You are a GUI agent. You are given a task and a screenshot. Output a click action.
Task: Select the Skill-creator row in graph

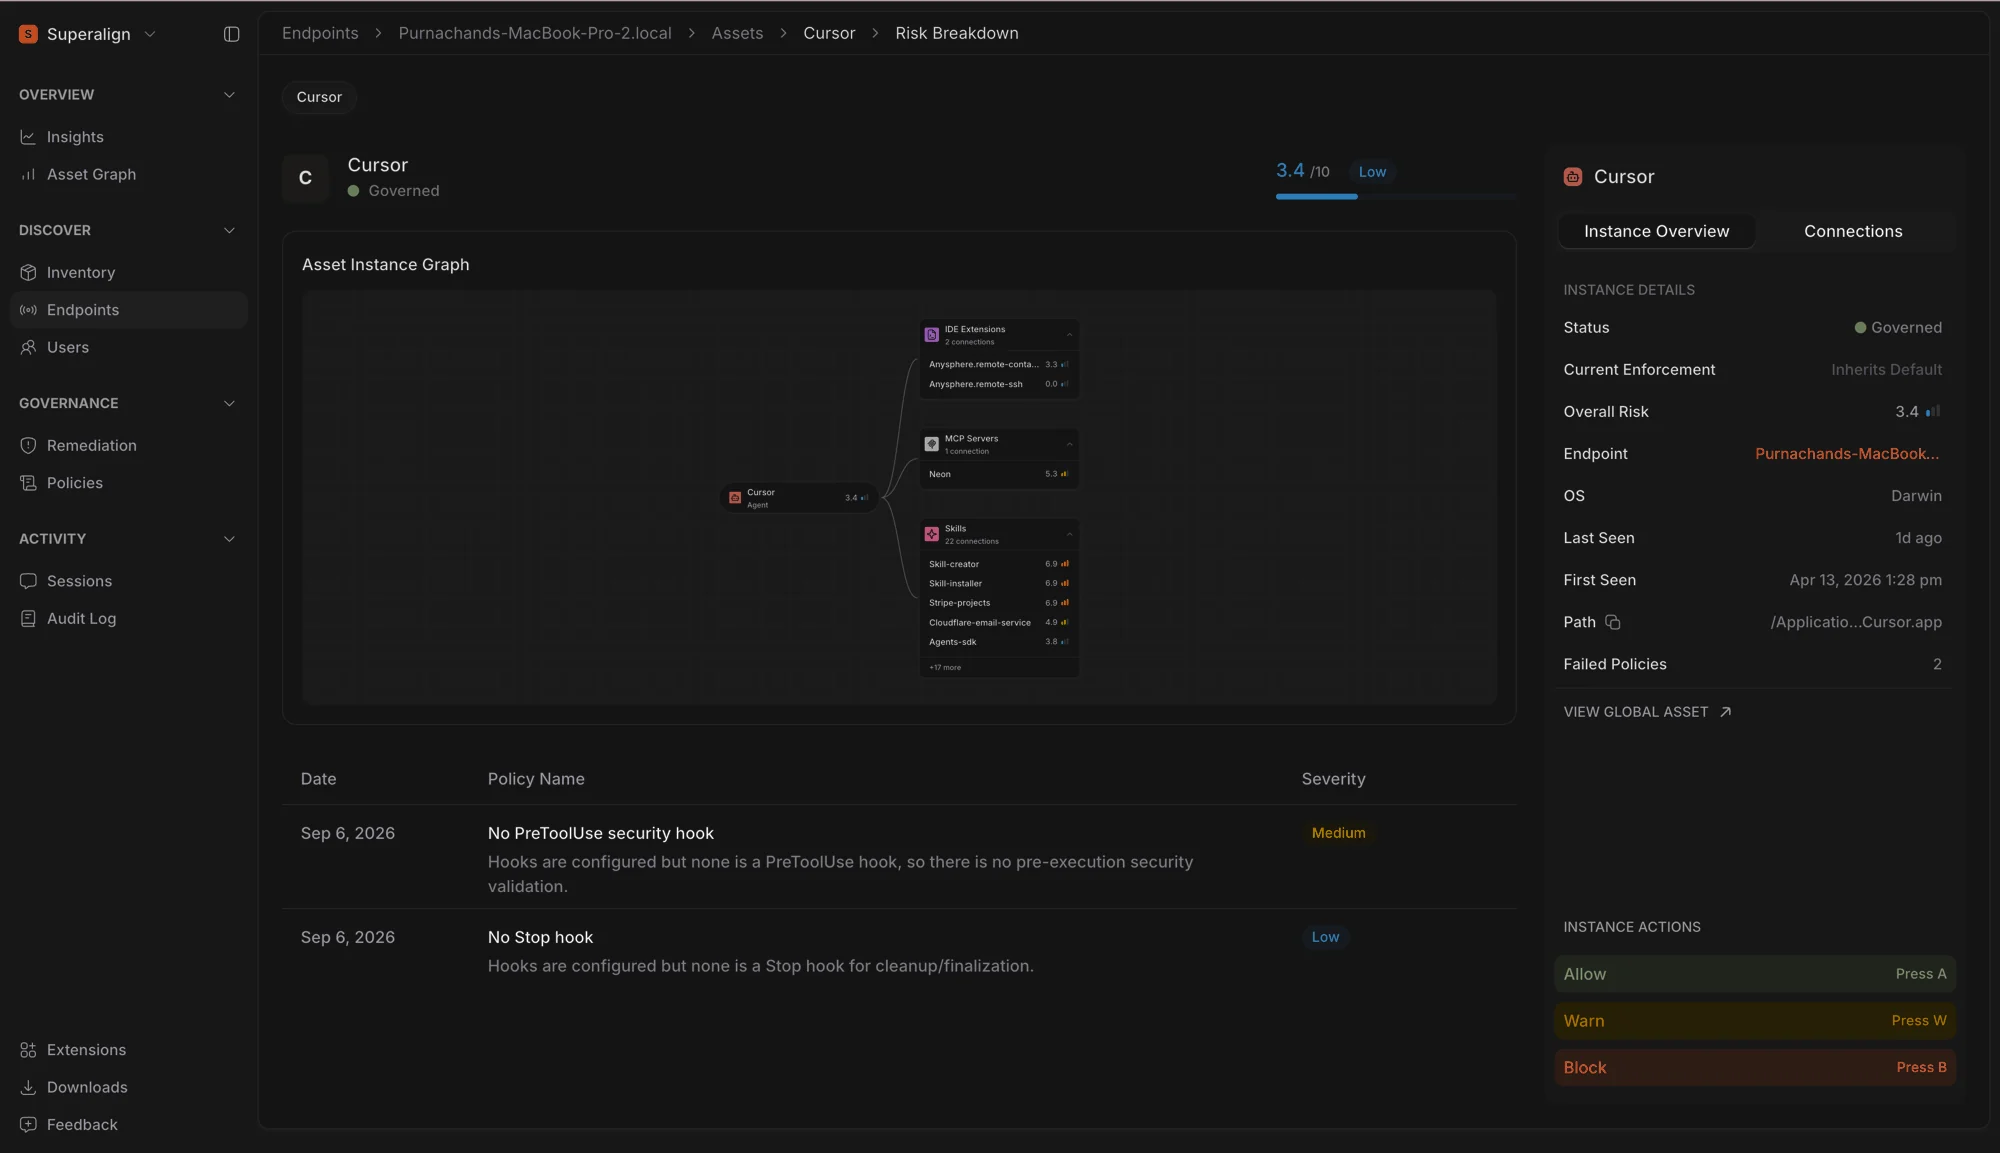[x=999, y=564]
